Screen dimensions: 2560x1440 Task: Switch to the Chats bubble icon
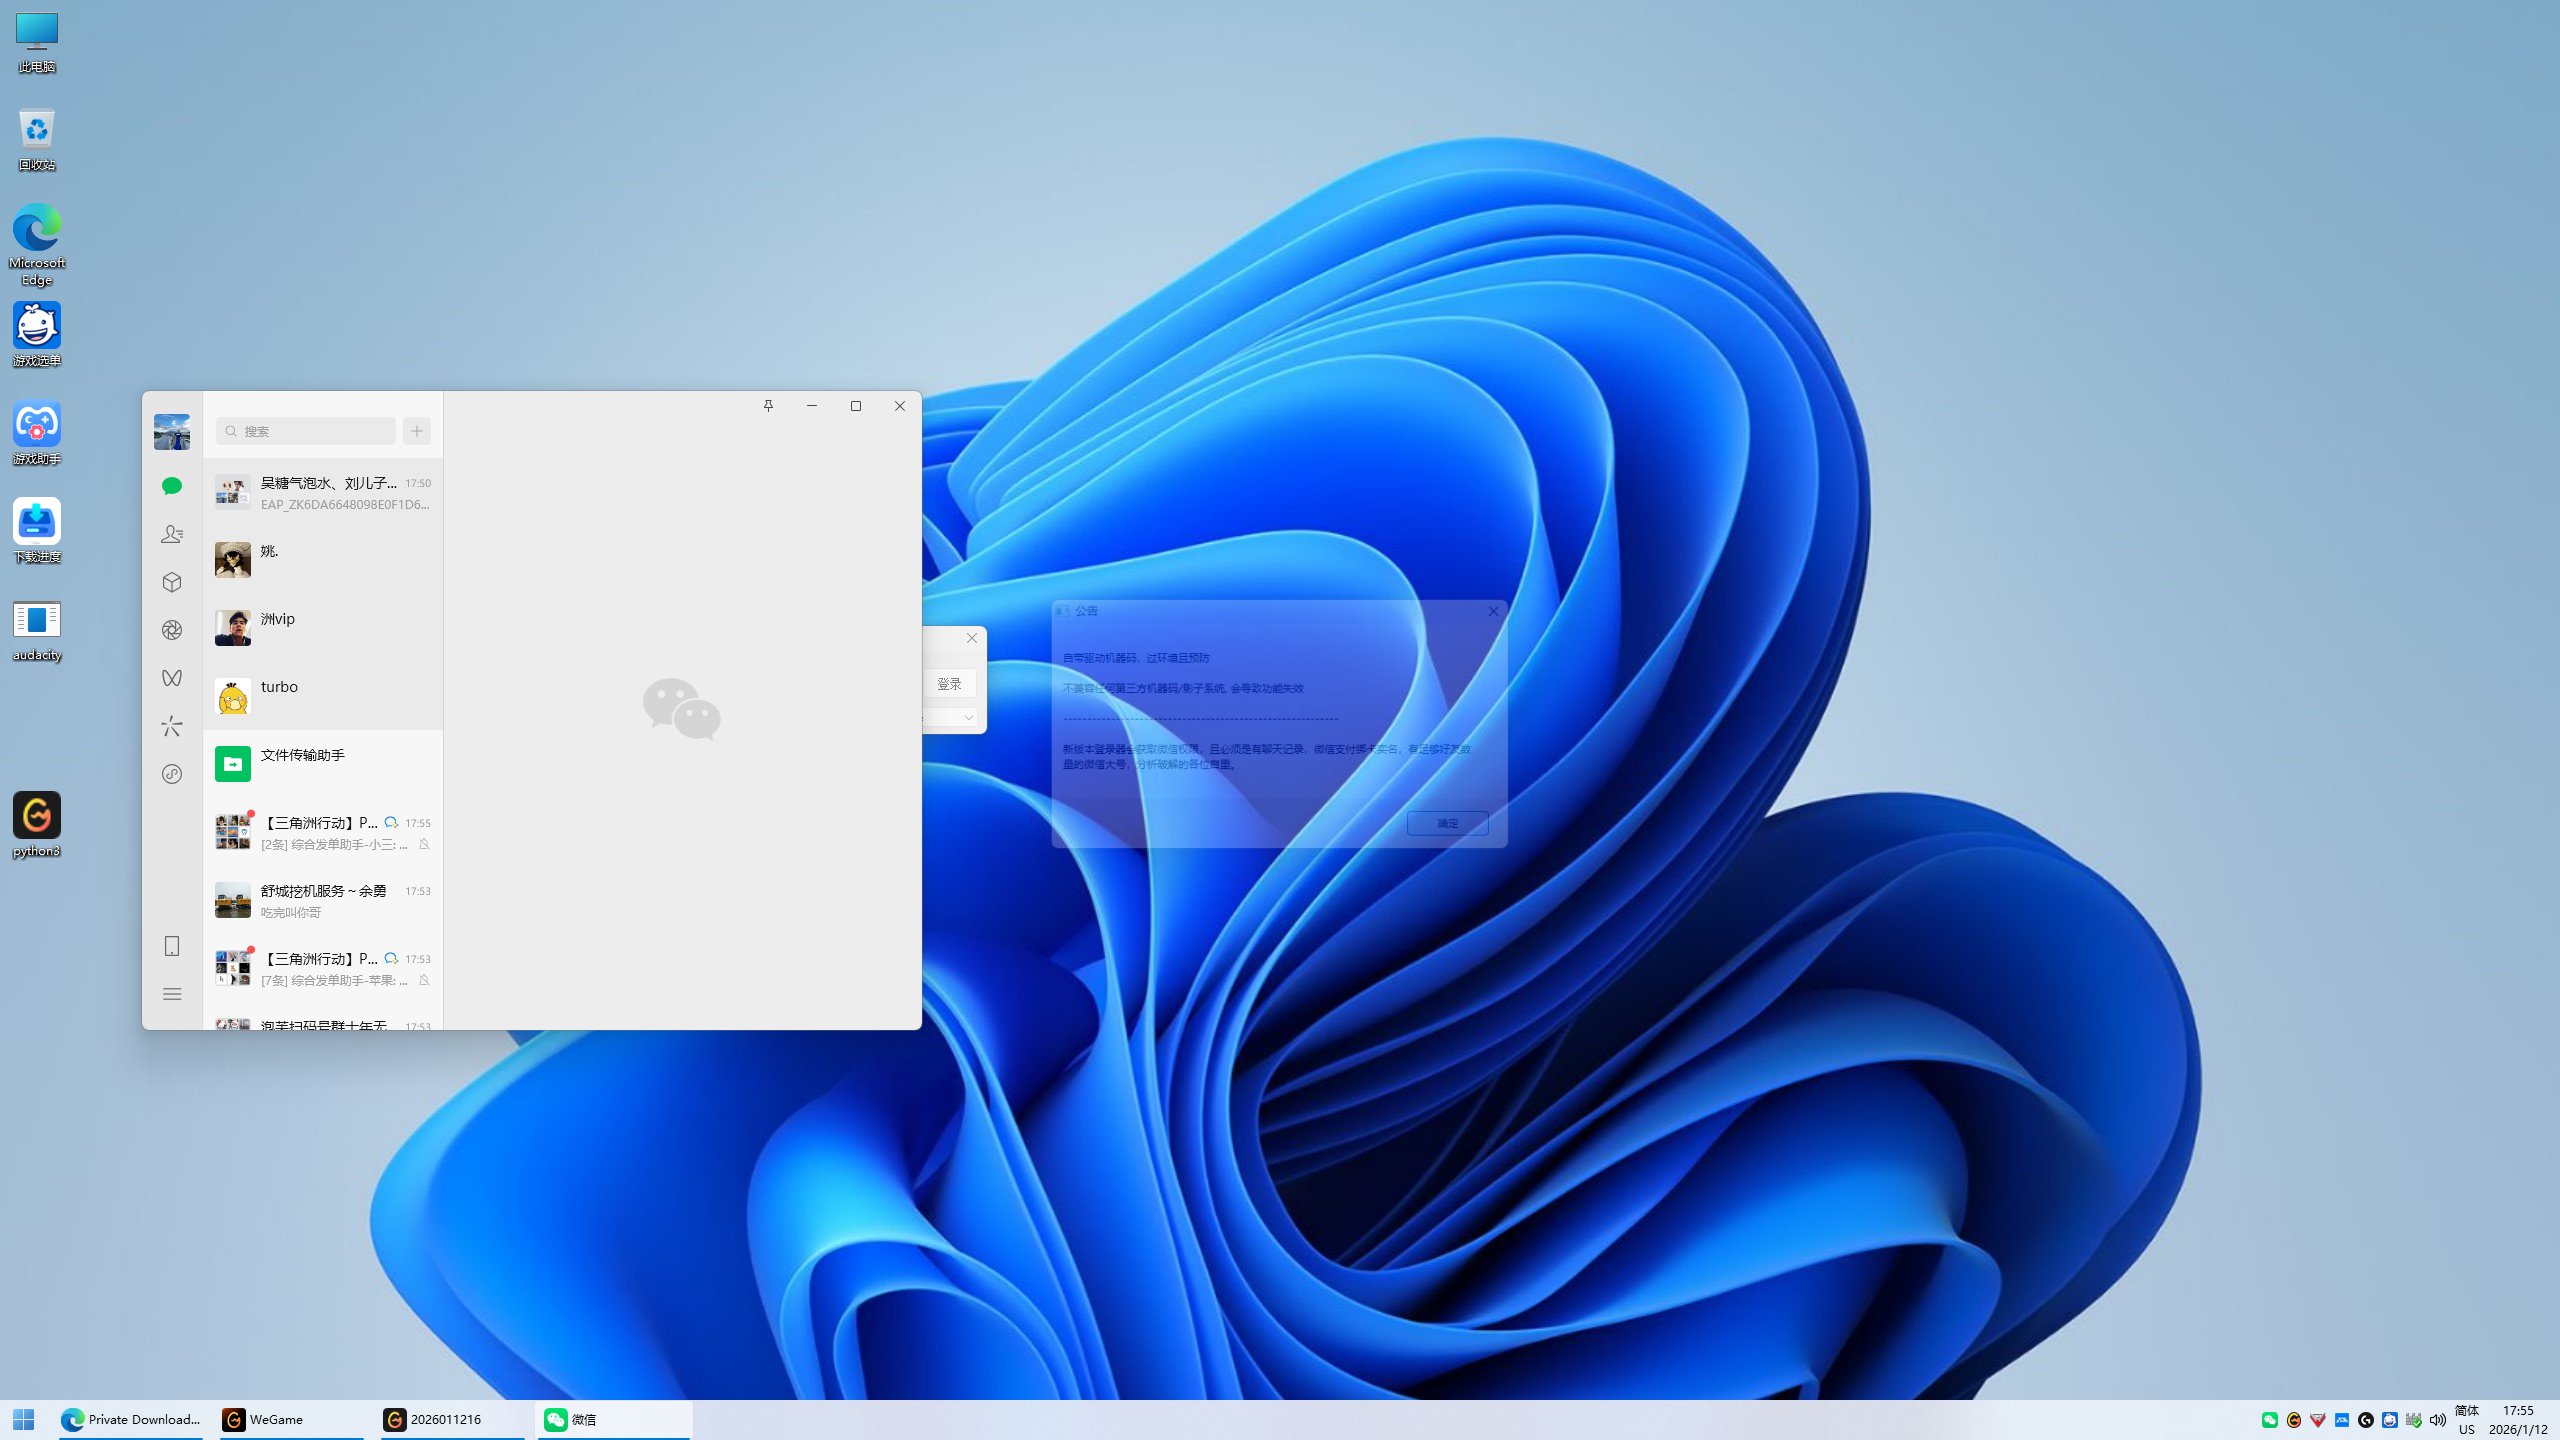[x=172, y=486]
